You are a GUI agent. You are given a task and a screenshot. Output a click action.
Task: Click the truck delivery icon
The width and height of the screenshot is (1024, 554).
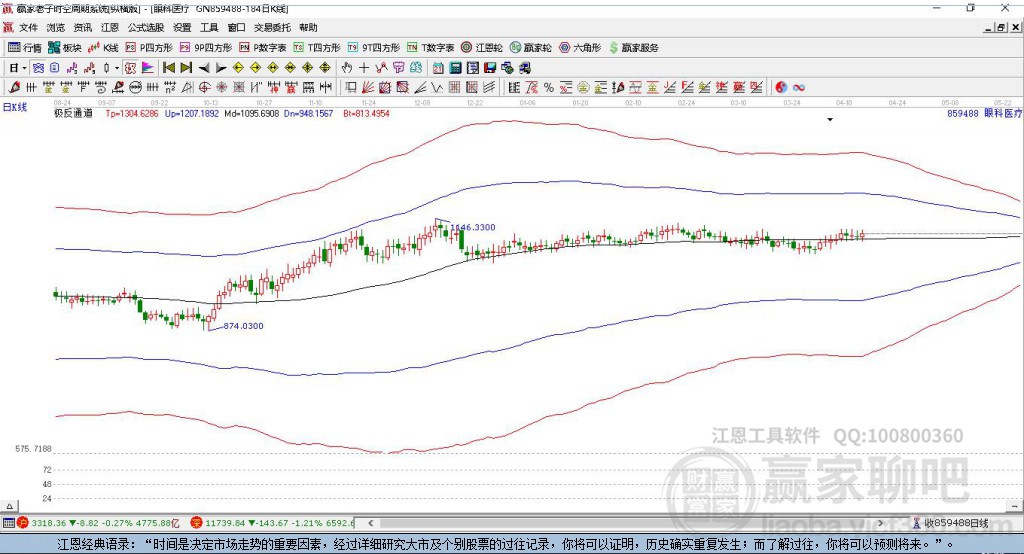(x=525, y=68)
